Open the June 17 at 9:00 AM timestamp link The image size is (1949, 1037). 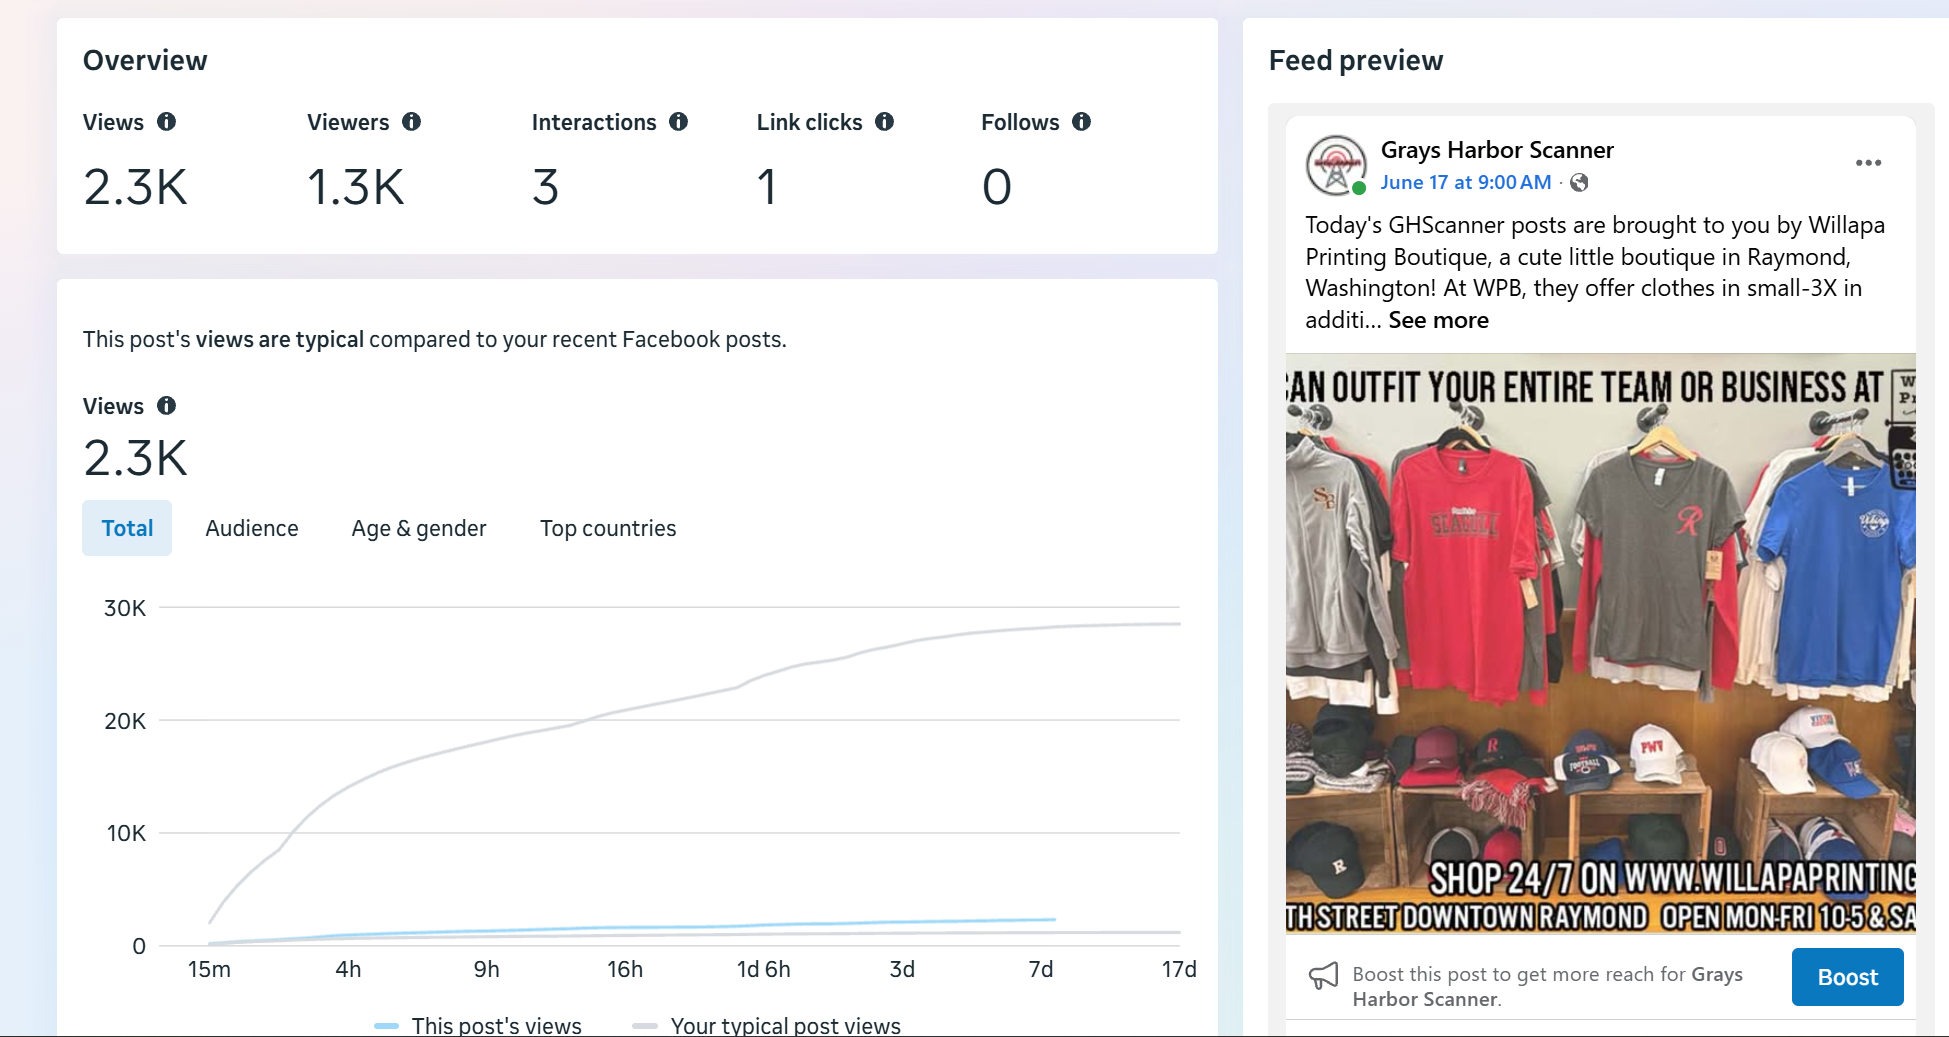tap(1466, 182)
